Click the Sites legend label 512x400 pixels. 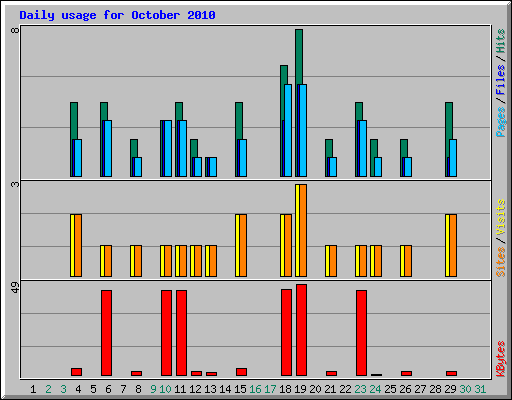point(500,262)
